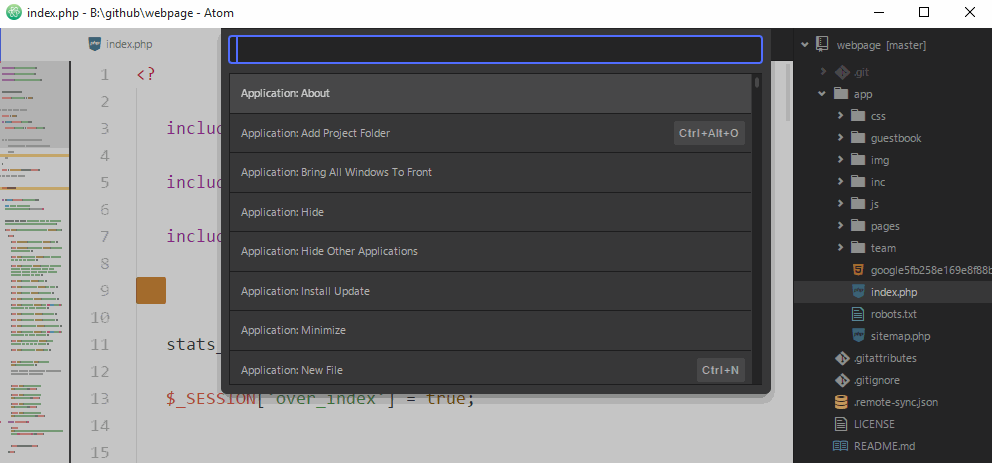
Task: Click the editor's vertical scrollbar
Action: pyautogui.click(x=788, y=91)
